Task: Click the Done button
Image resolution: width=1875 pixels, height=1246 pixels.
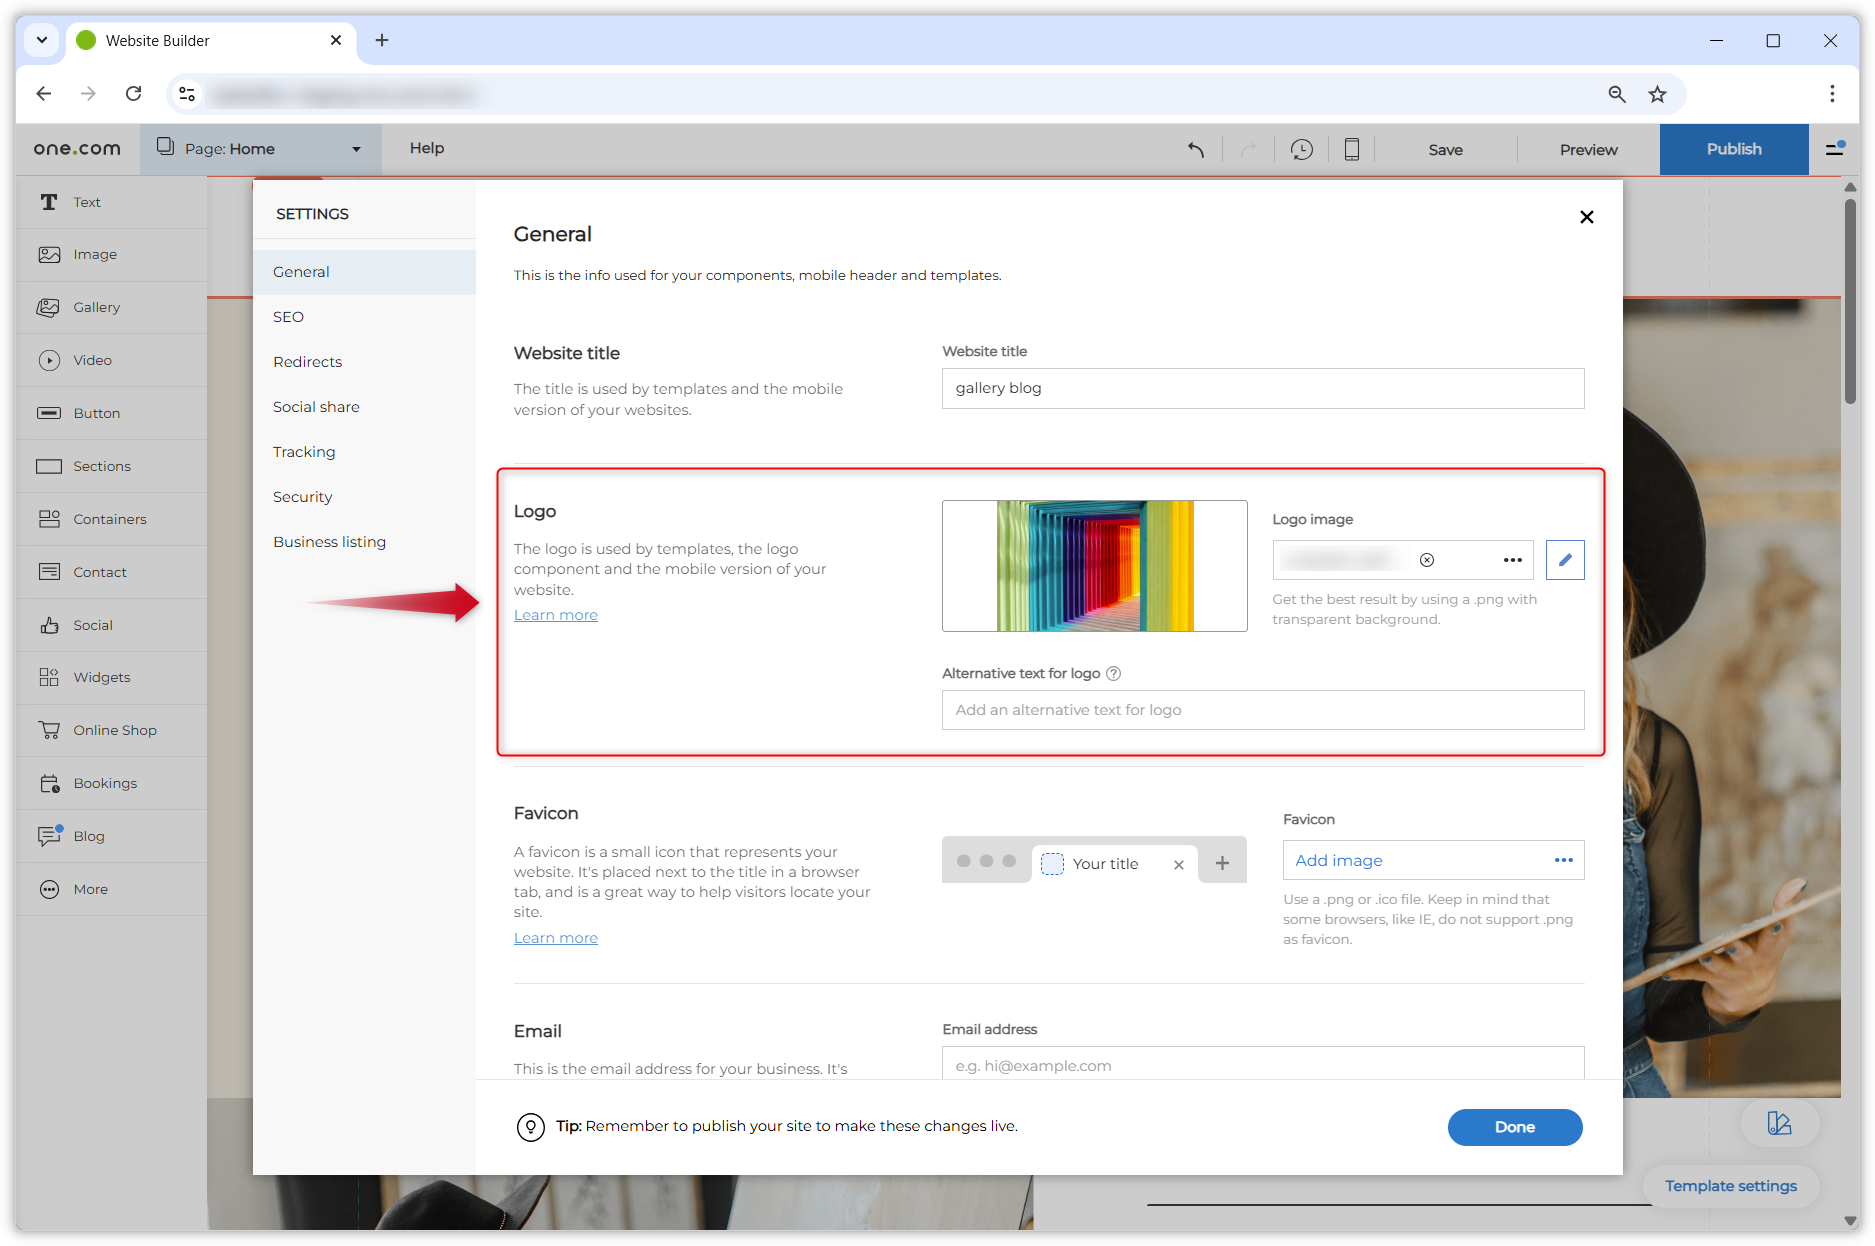Action: 1514,1127
